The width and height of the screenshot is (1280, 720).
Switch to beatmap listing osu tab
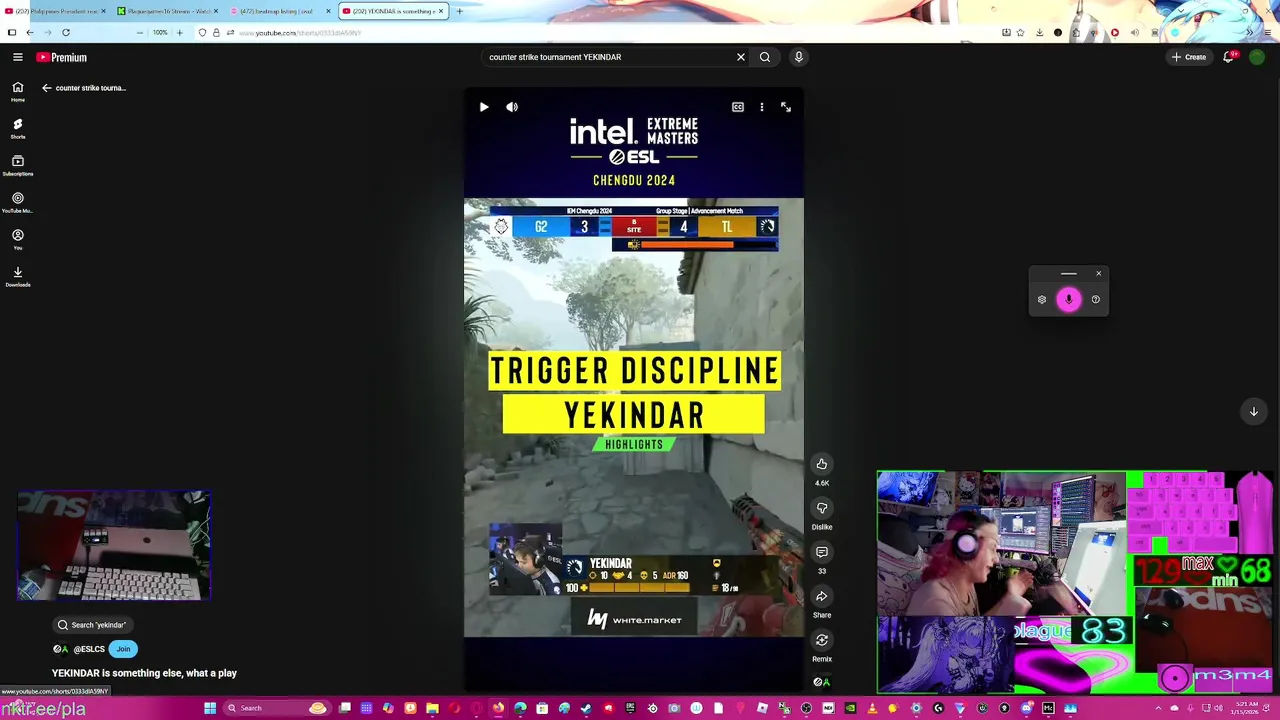(x=277, y=11)
